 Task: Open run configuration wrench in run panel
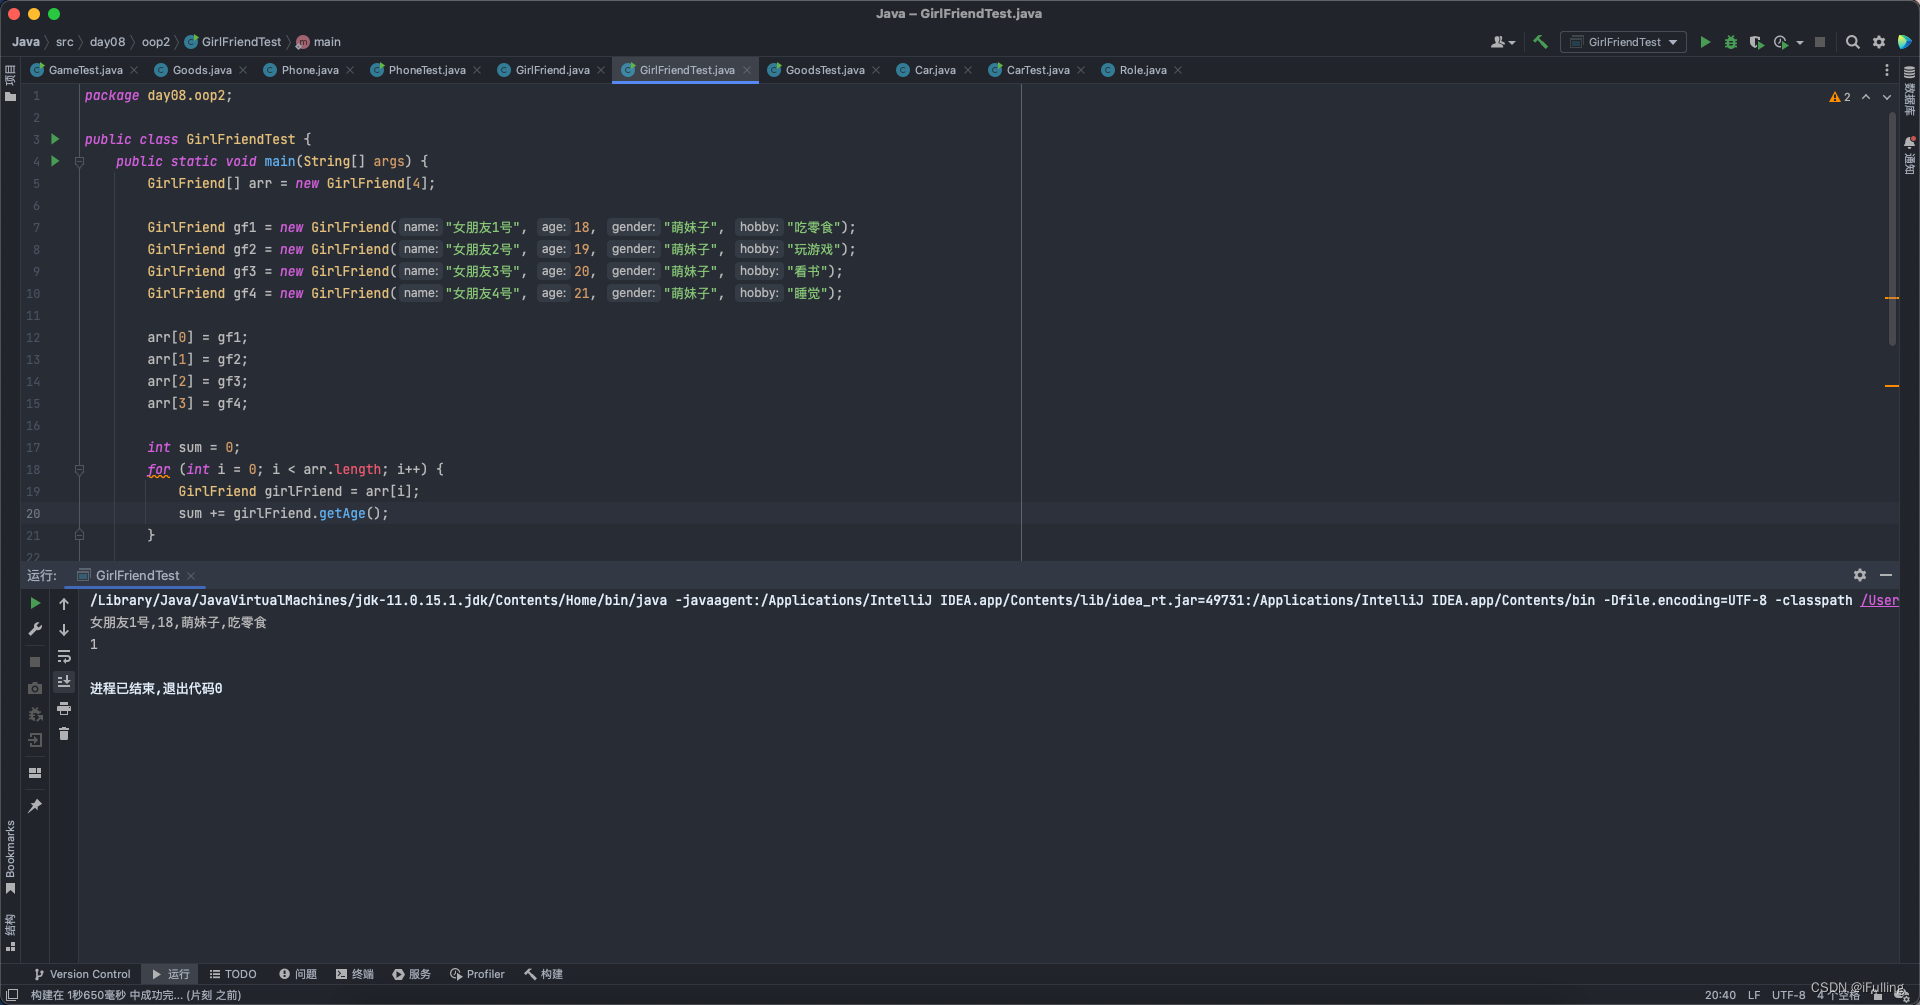tap(35, 629)
